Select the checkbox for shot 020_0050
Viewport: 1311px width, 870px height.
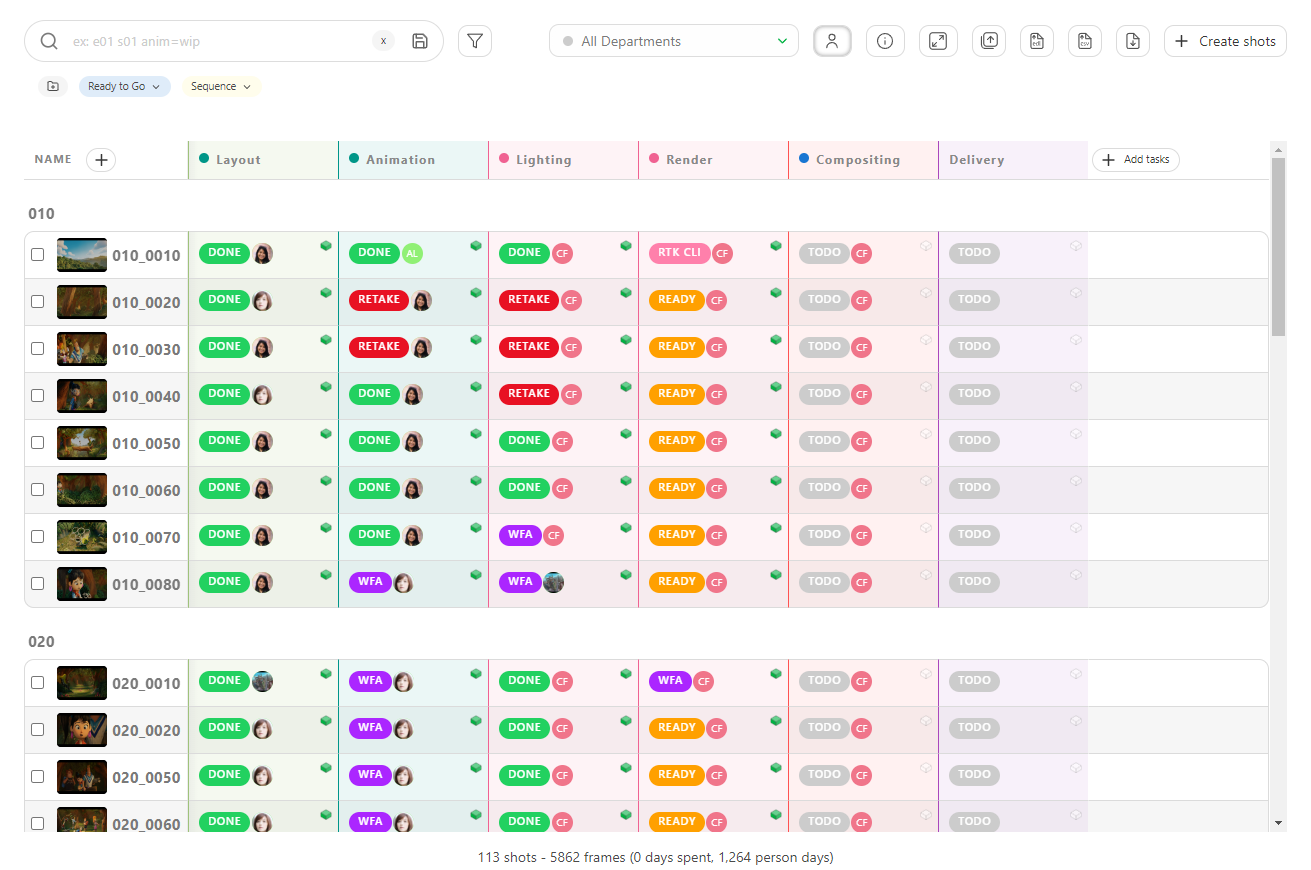click(x=38, y=776)
